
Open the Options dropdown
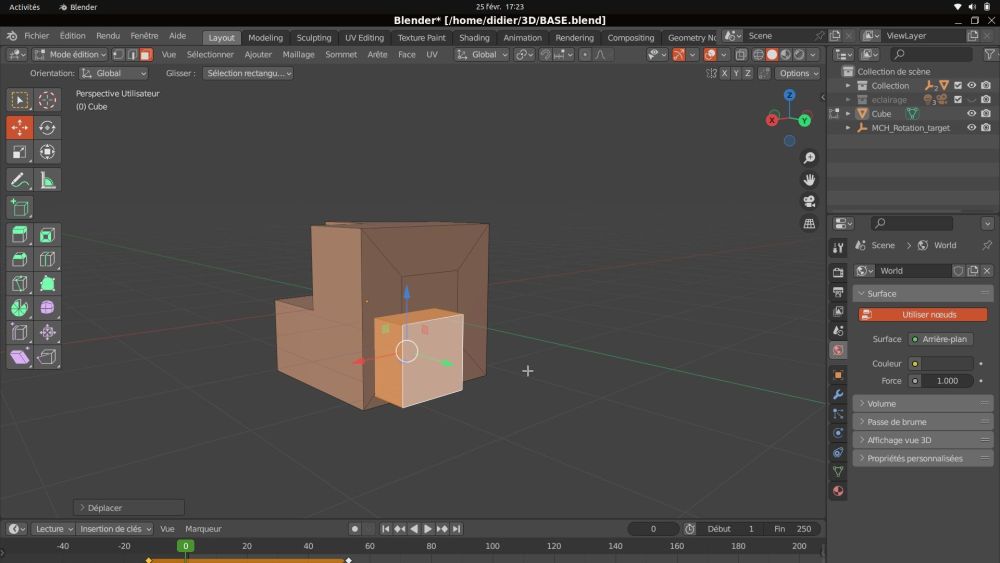[x=798, y=73]
